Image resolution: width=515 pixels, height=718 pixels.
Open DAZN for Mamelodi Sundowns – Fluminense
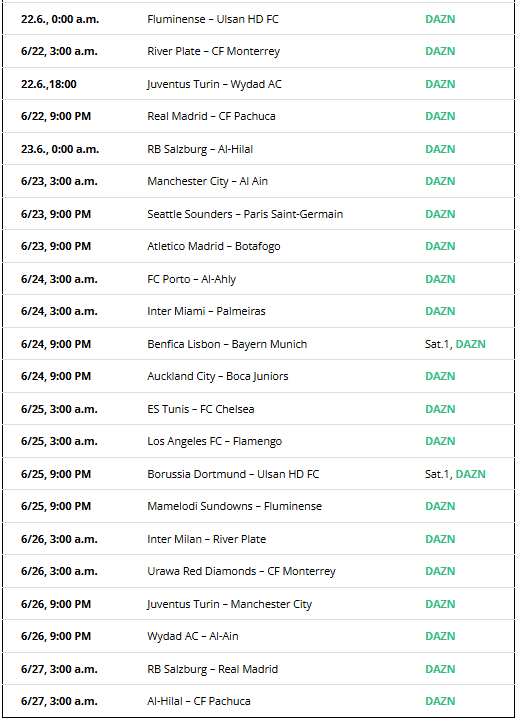point(440,506)
